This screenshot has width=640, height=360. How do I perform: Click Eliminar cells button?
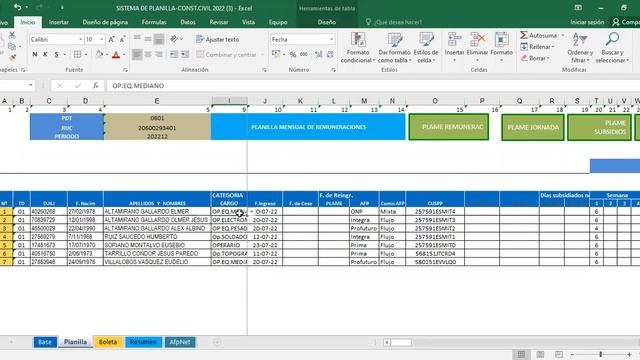(x=477, y=48)
